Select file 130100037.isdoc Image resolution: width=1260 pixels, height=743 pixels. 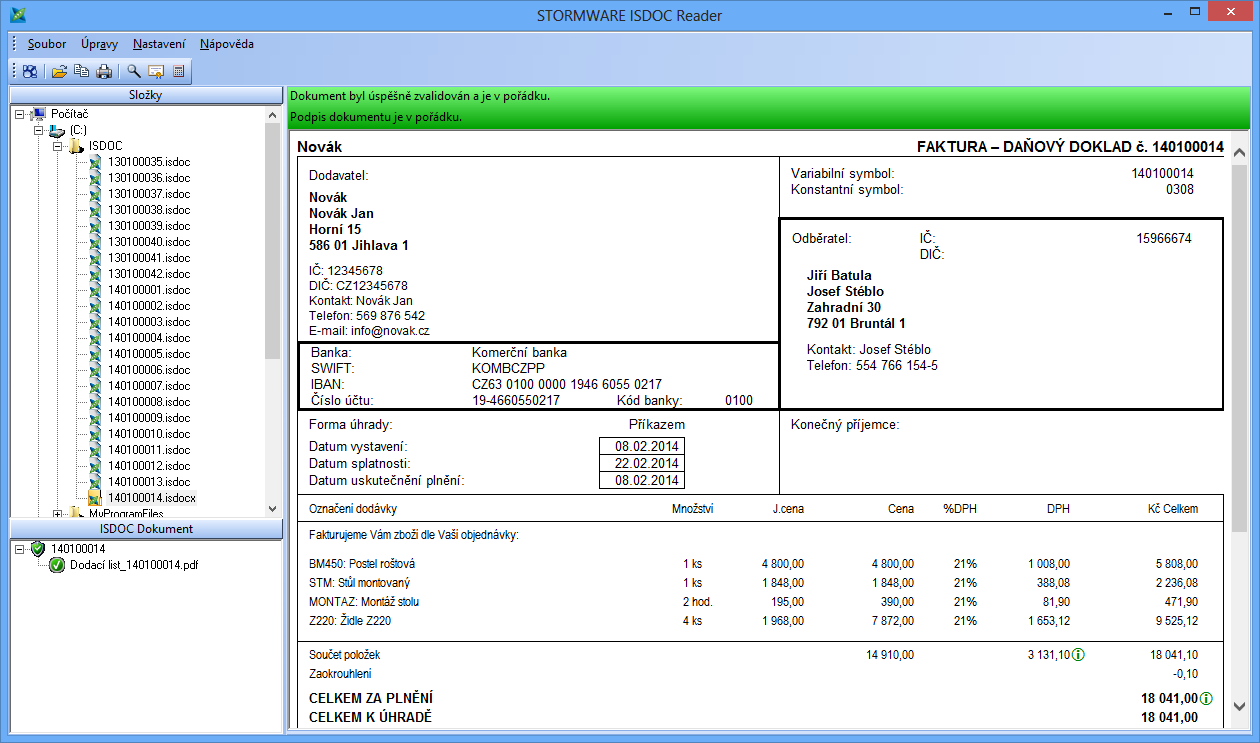tap(149, 194)
